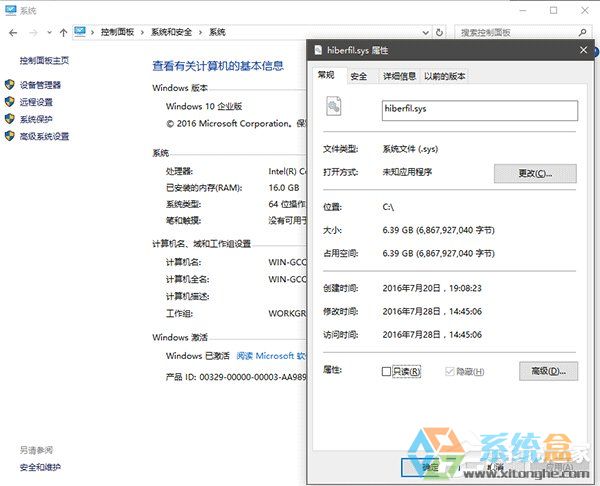The width and height of the screenshot is (600, 486).
Task: Switch to the 常规 tab
Action: (x=329, y=75)
